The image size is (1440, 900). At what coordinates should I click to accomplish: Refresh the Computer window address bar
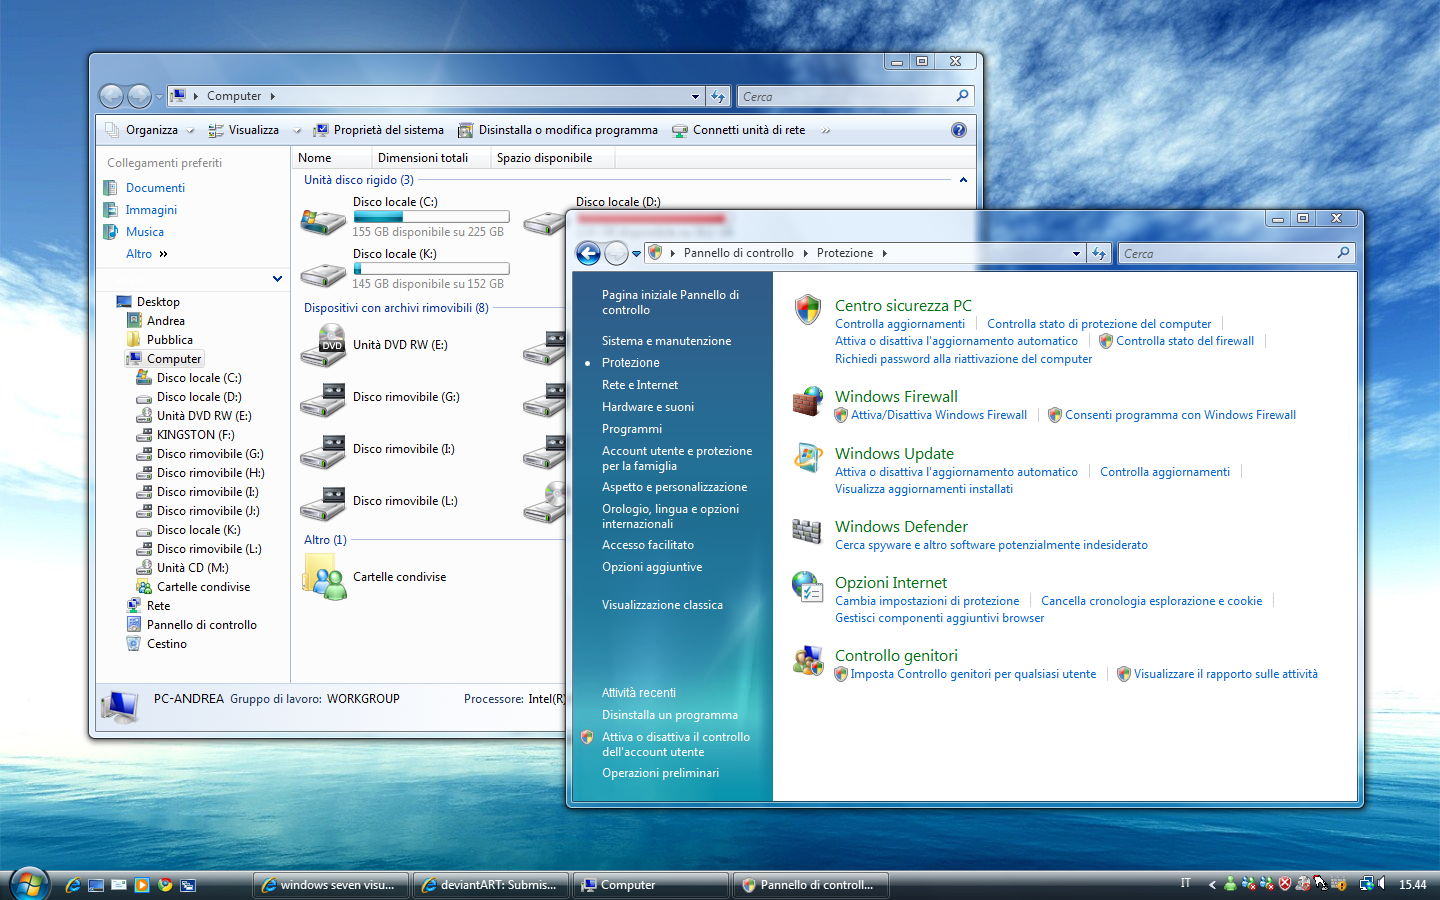coord(718,97)
